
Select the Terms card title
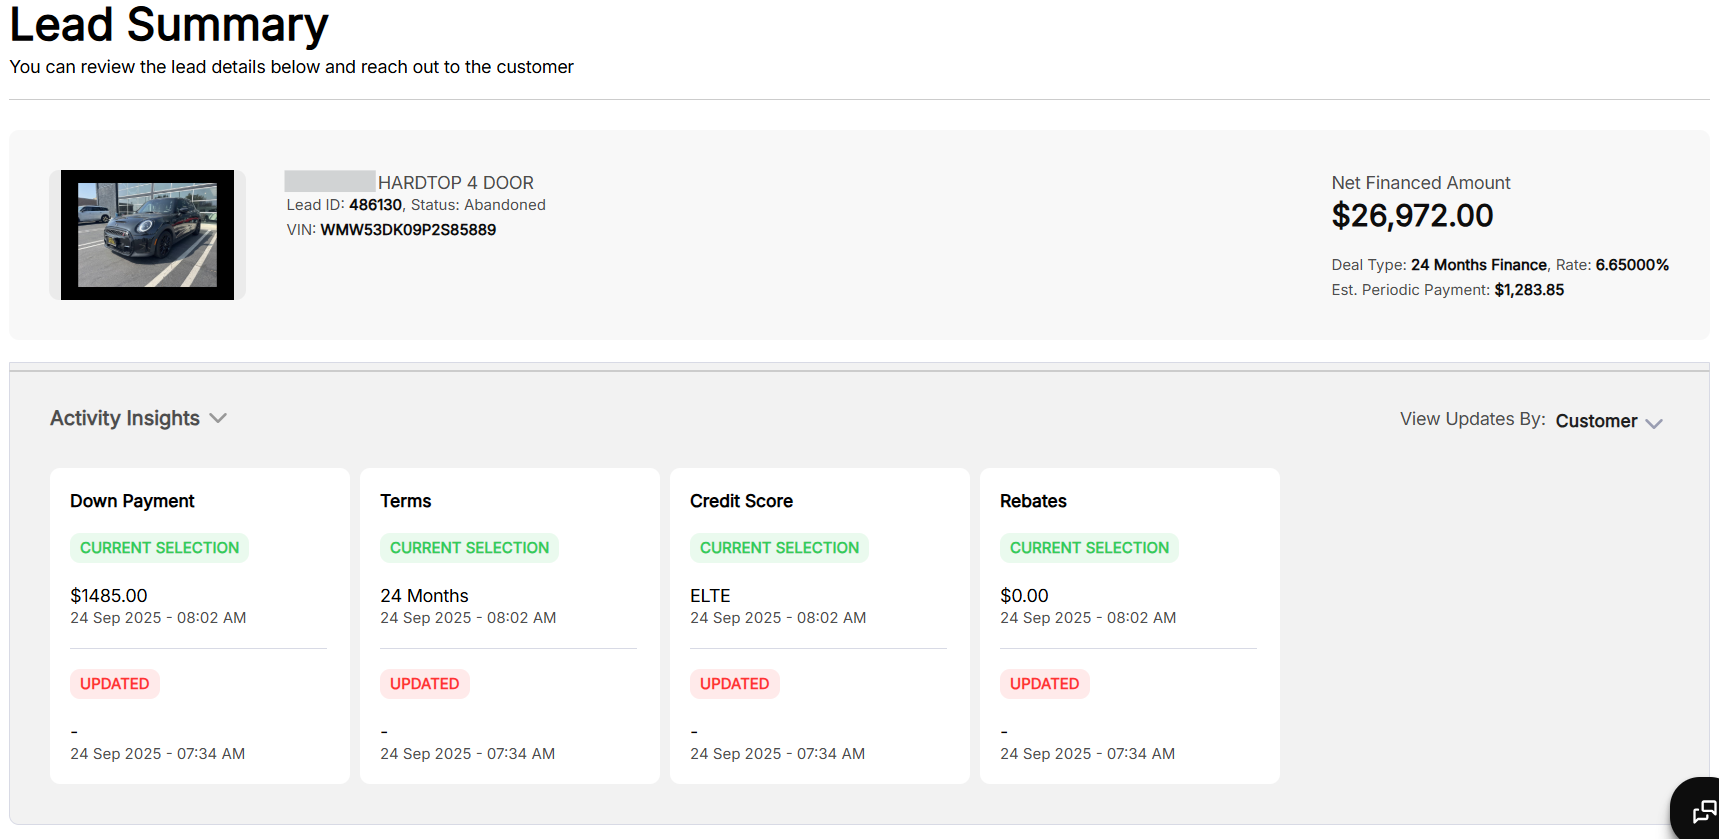click(405, 501)
